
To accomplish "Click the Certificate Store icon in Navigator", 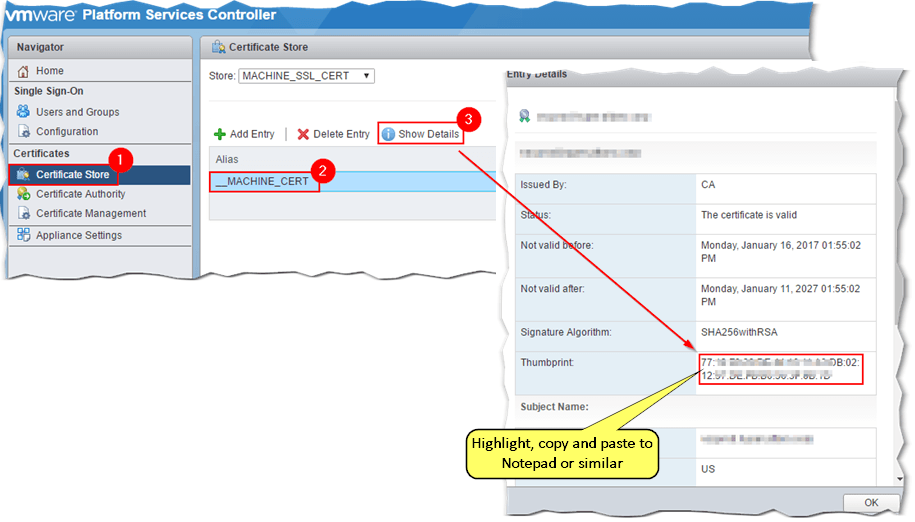I will [23, 174].
